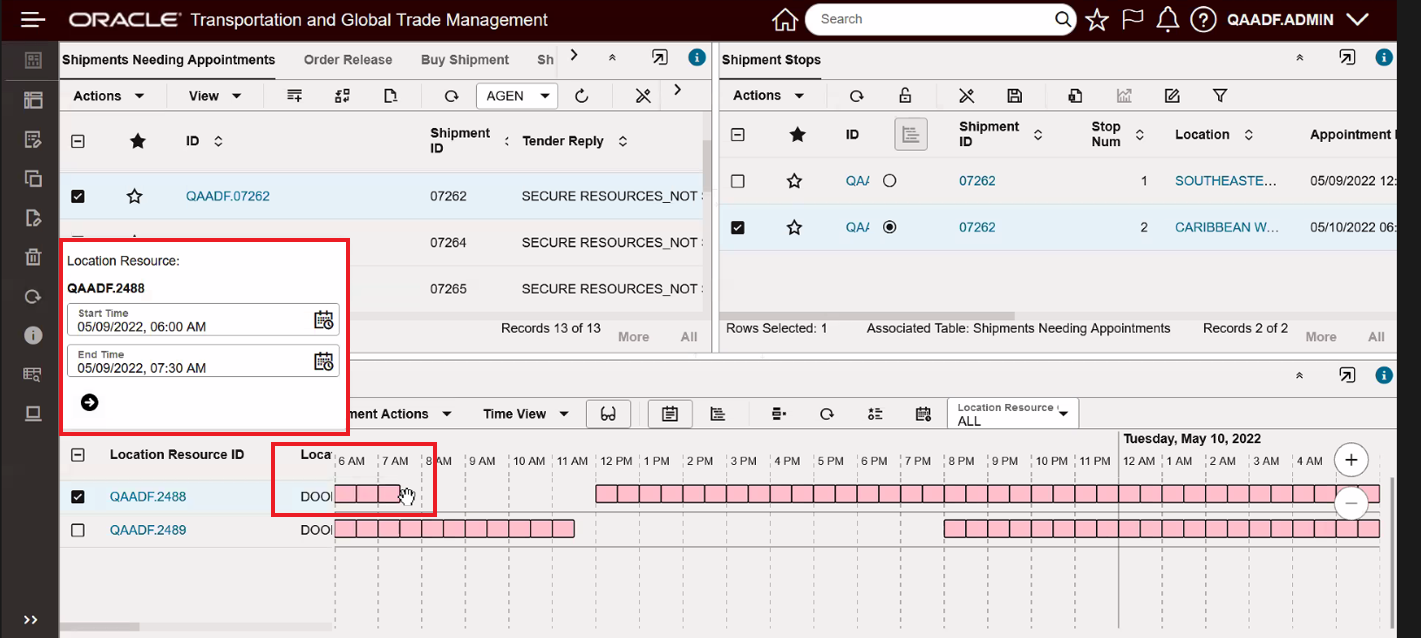Open Start Time calendar picker
The height and width of the screenshot is (638, 1421).
pos(323,320)
